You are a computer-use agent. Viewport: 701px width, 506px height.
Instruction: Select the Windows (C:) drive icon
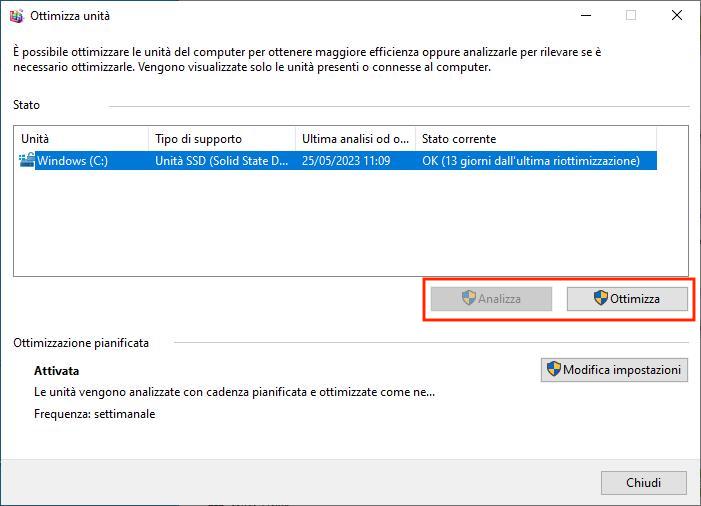(27, 160)
